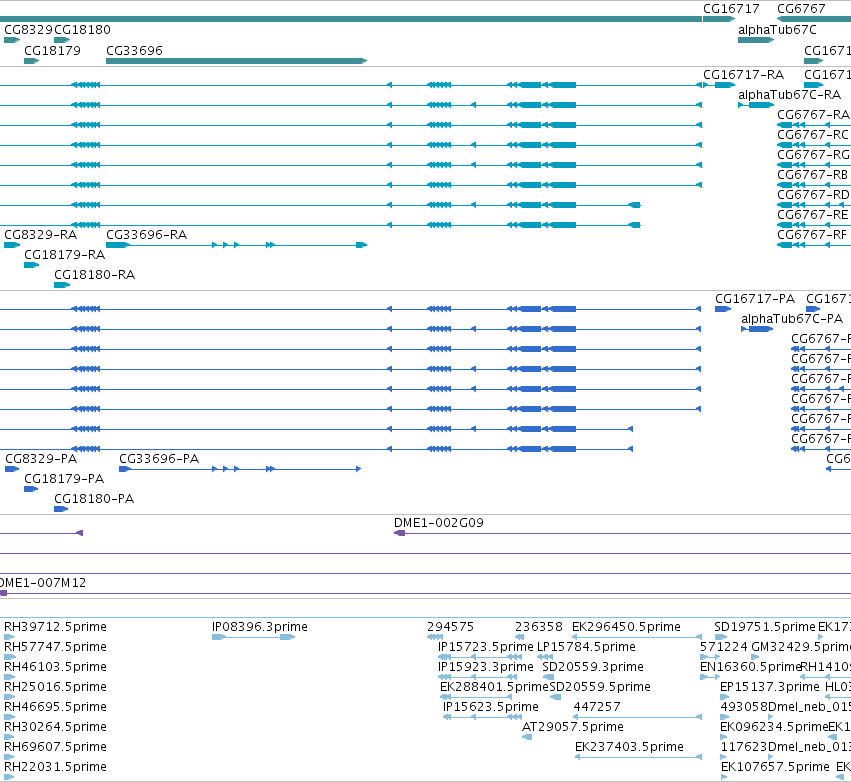Click the CG8329-RA transcript label
The height and width of the screenshot is (782, 851).
[x=41, y=234]
